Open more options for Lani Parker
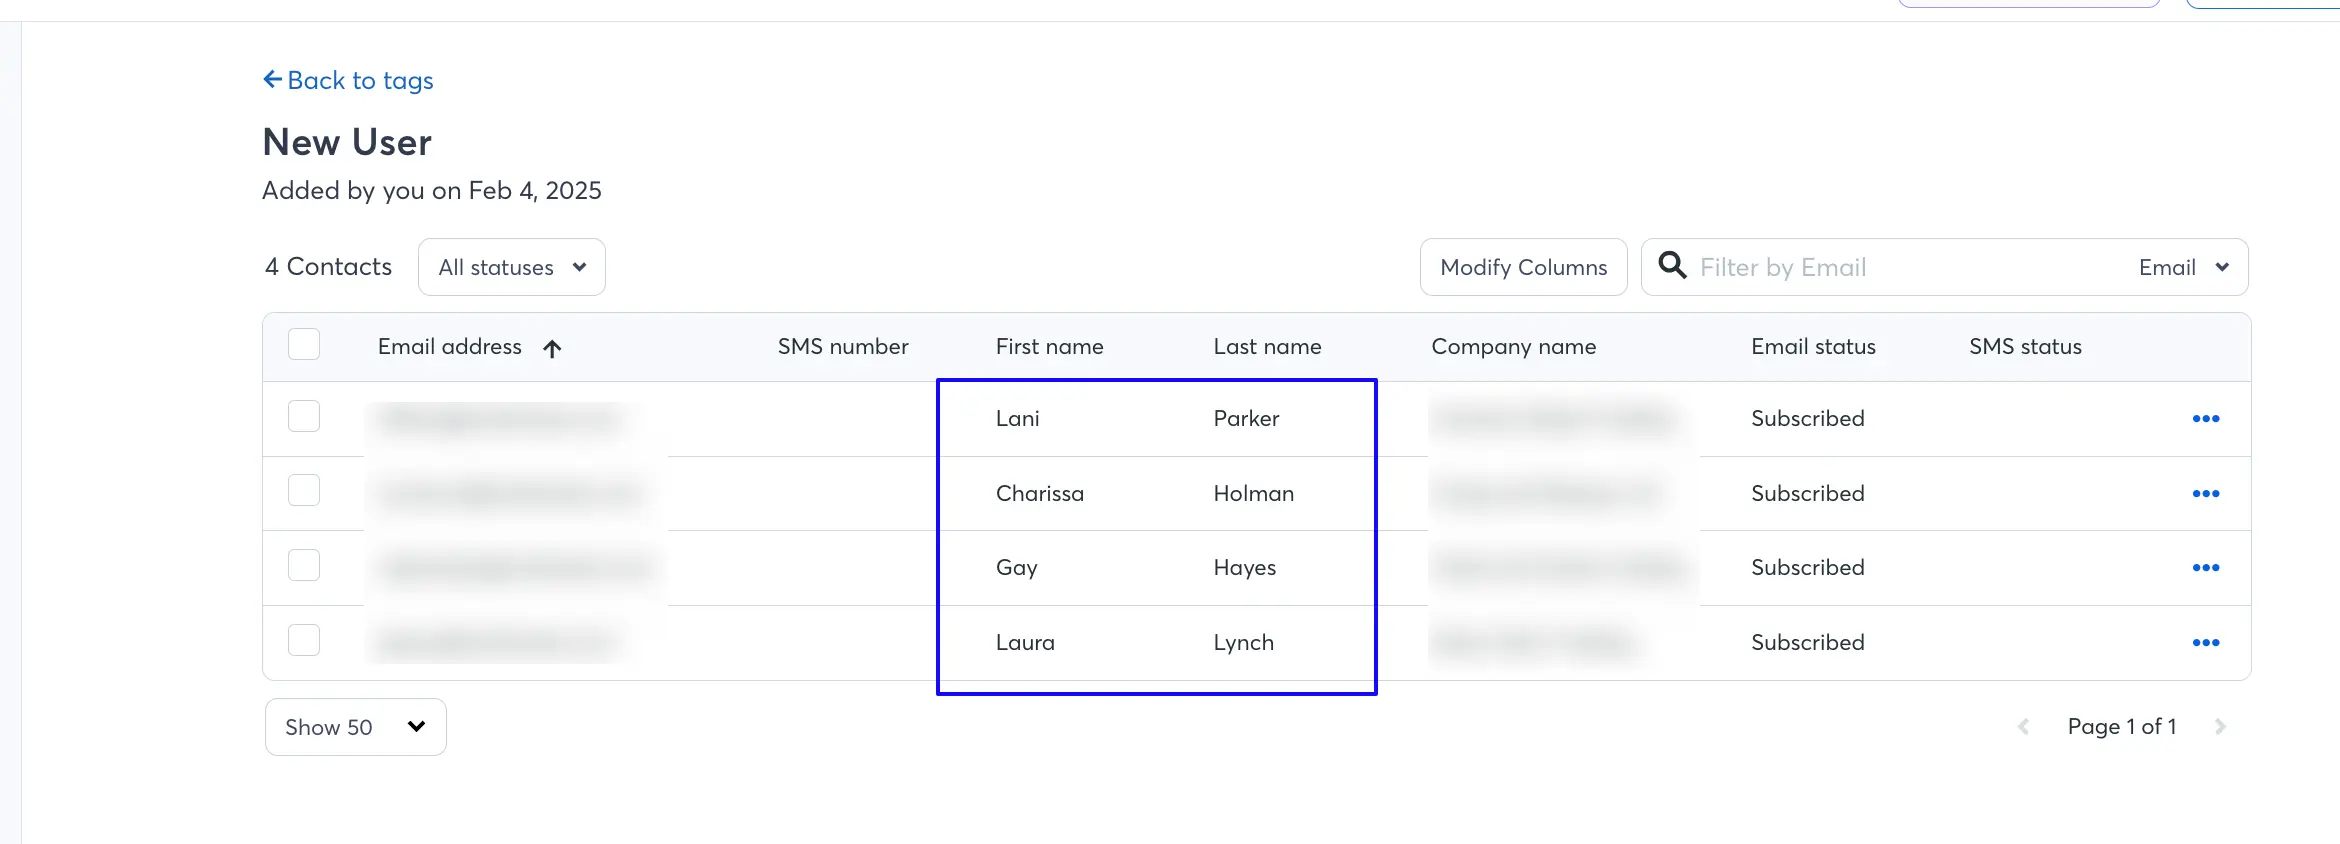Screen dimensions: 2340x844 (x=2206, y=419)
